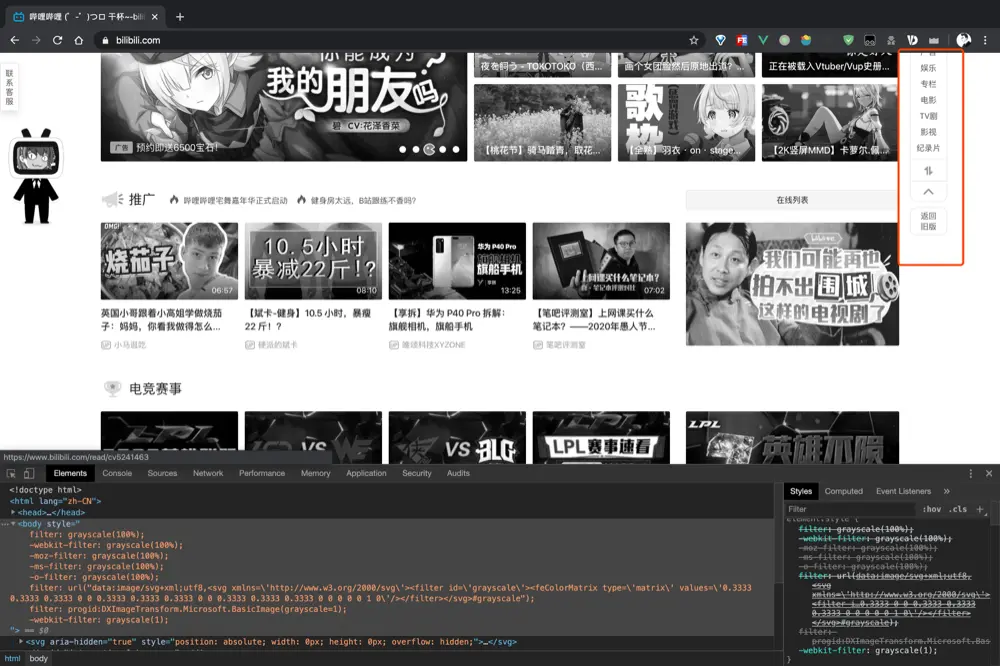Open the FE extension icon
Screen dimensions: 1000x666
point(742,40)
